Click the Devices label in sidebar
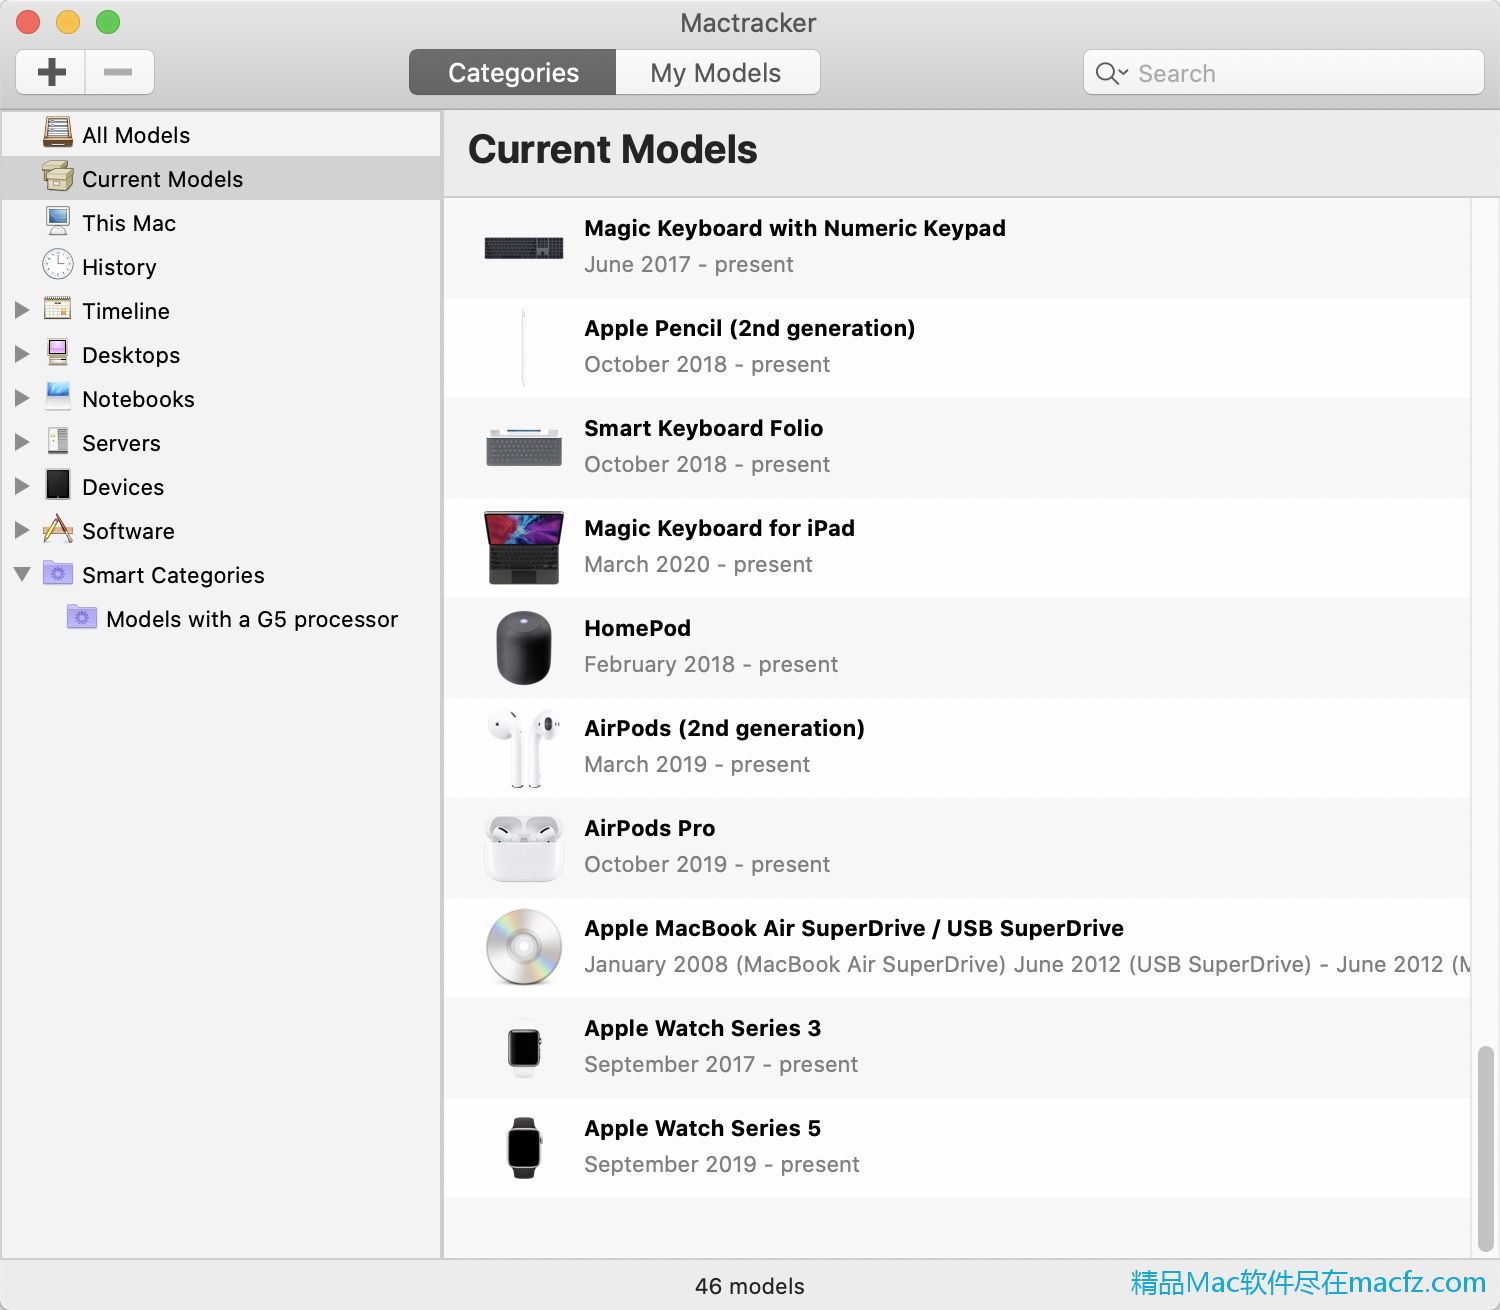Viewport: 1500px width, 1310px height. click(123, 487)
